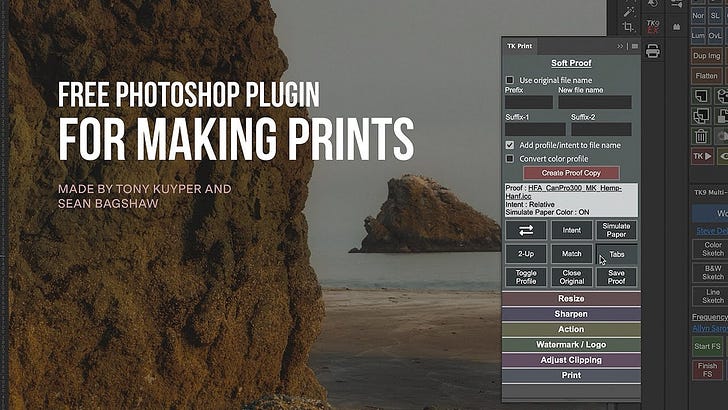Image resolution: width=728 pixels, height=410 pixels.
Task: Select the TK Print panel tab
Action: click(519, 46)
